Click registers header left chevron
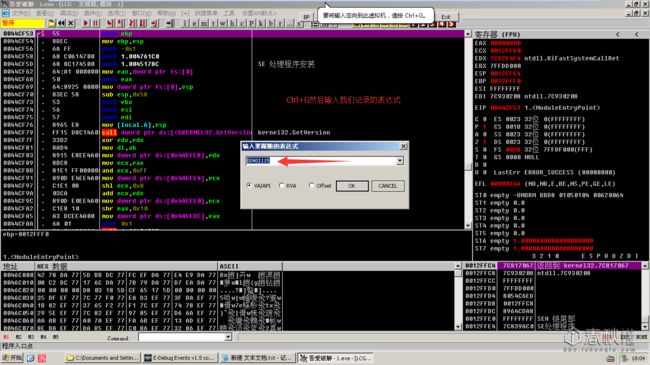650x365 pixels. [618, 34]
